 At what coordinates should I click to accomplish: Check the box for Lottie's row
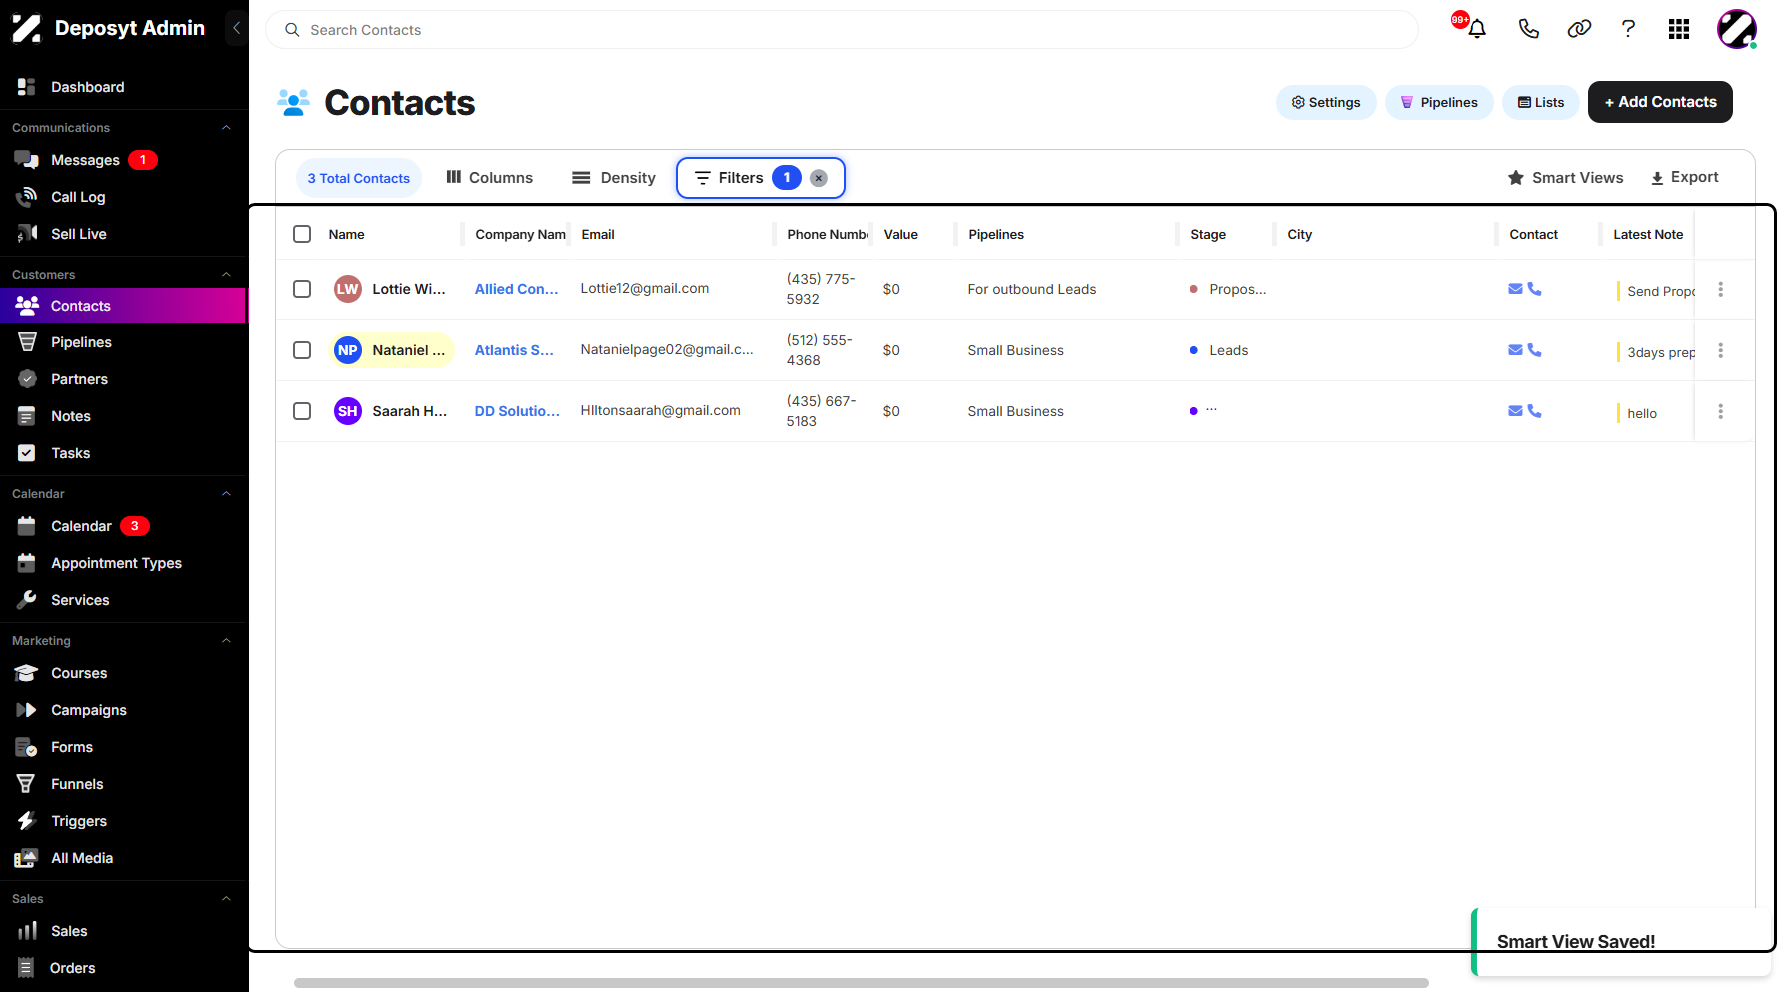(302, 289)
